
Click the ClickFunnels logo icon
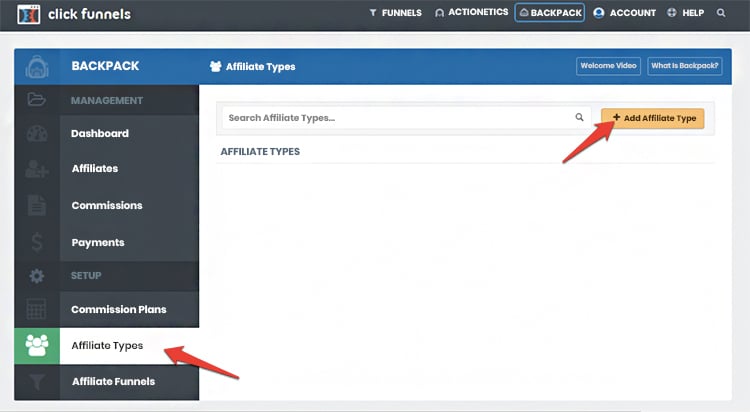30,14
